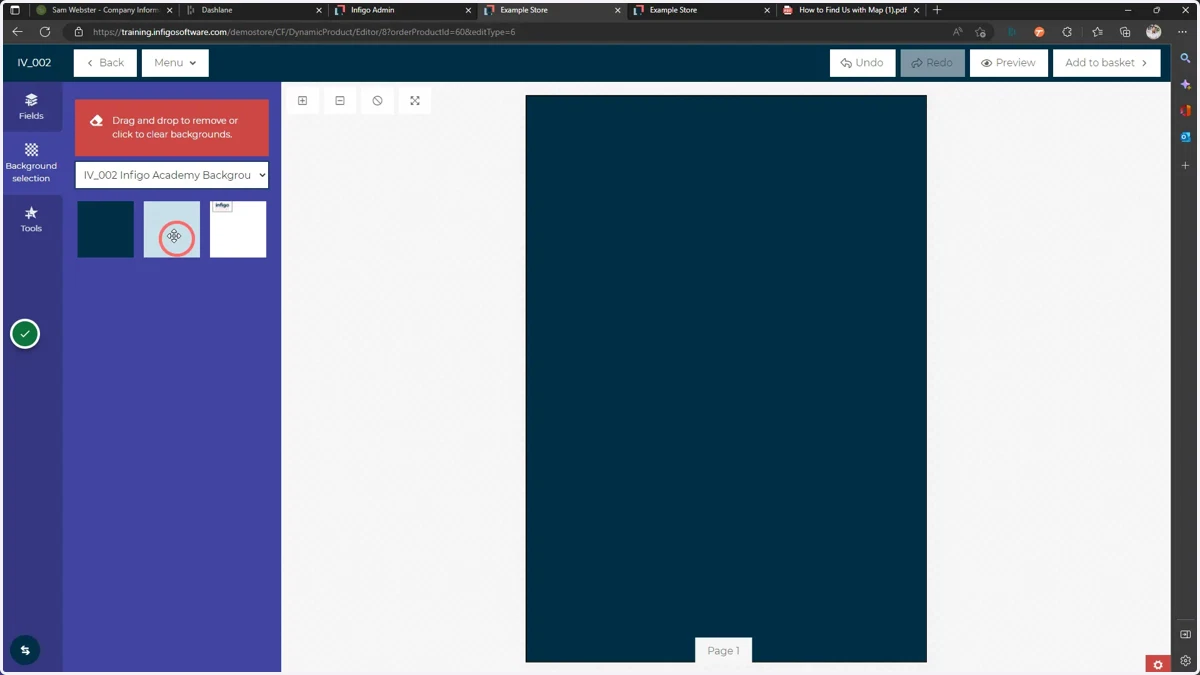Viewport: 1200px width, 675px height.
Task: Click the Back button
Action: pyautogui.click(x=105, y=63)
